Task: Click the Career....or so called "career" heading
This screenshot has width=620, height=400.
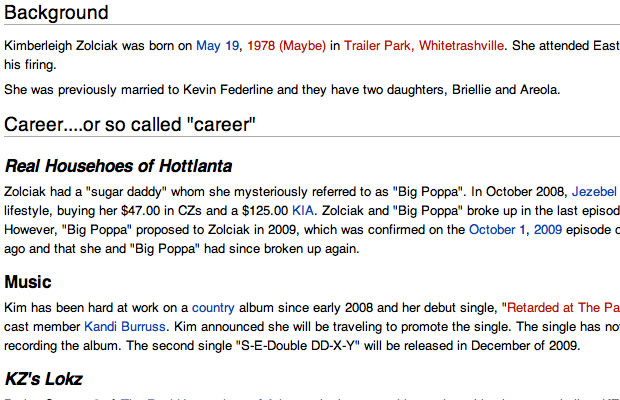Action: [130, 125]
